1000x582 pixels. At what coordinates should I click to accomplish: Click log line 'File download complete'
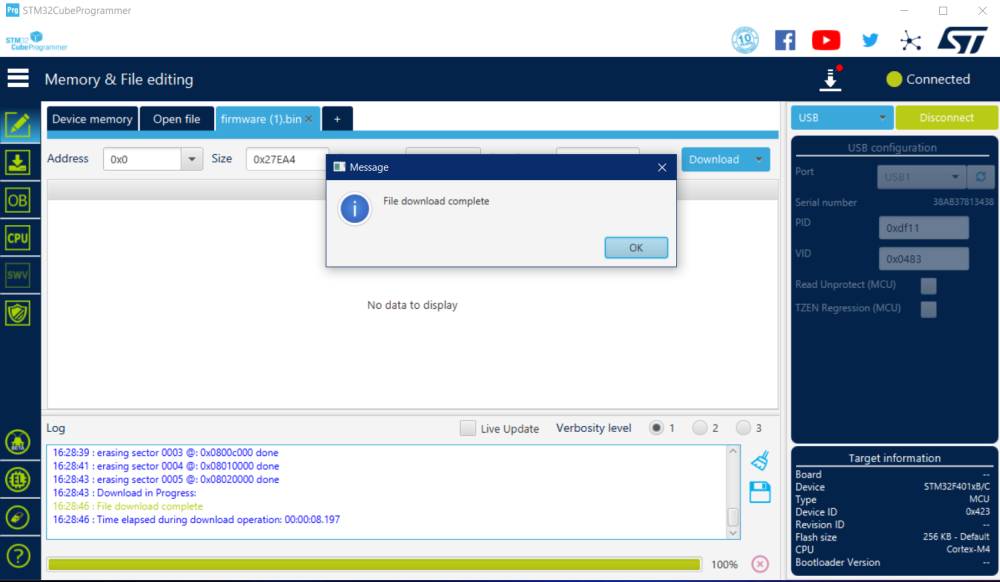[x=128, y=506]
